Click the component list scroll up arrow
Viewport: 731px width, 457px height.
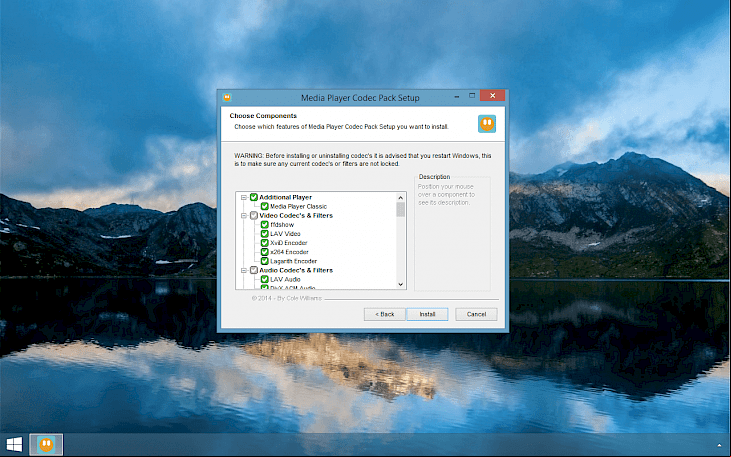400,197
